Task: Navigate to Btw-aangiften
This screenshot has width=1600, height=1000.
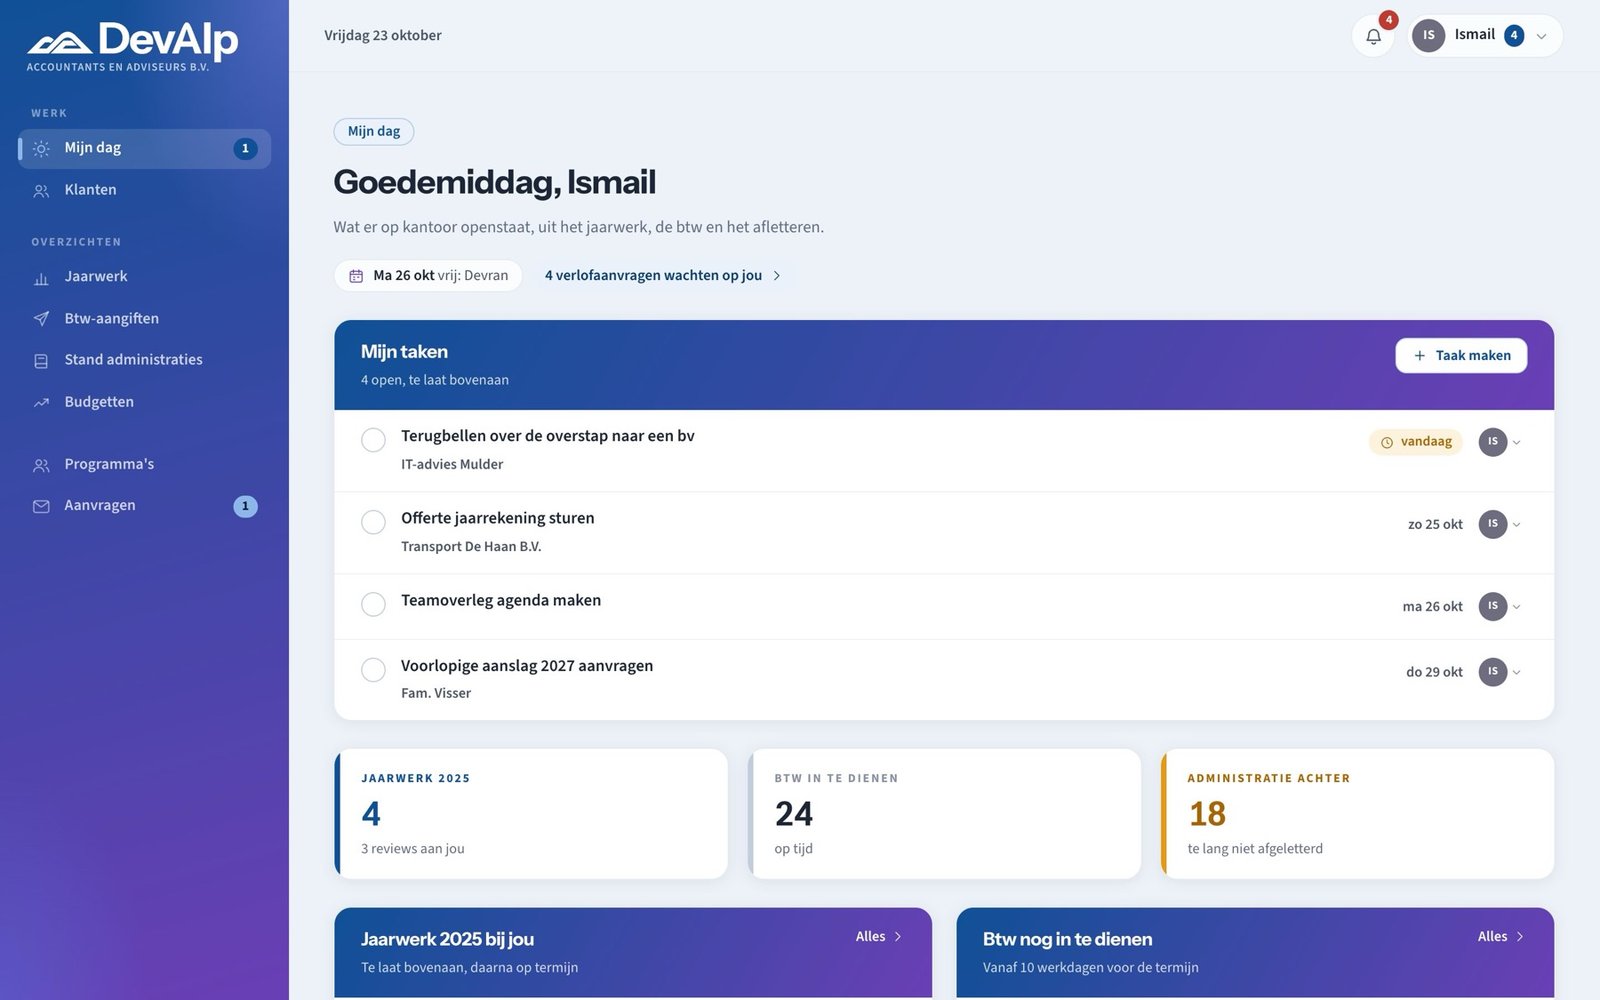Action: 144,319
